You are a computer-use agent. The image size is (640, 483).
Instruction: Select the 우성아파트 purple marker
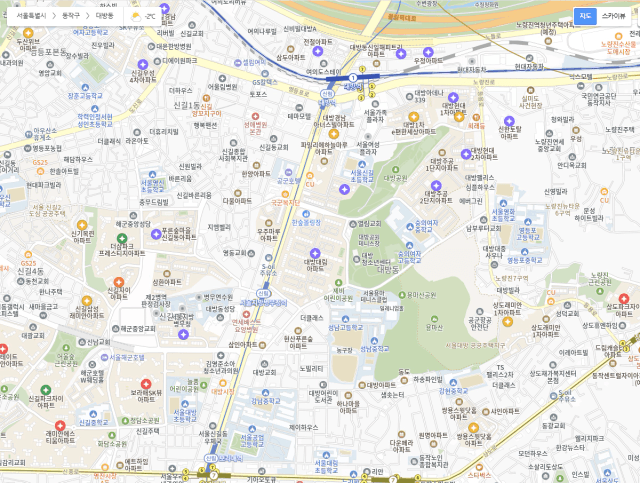point(428,52)
